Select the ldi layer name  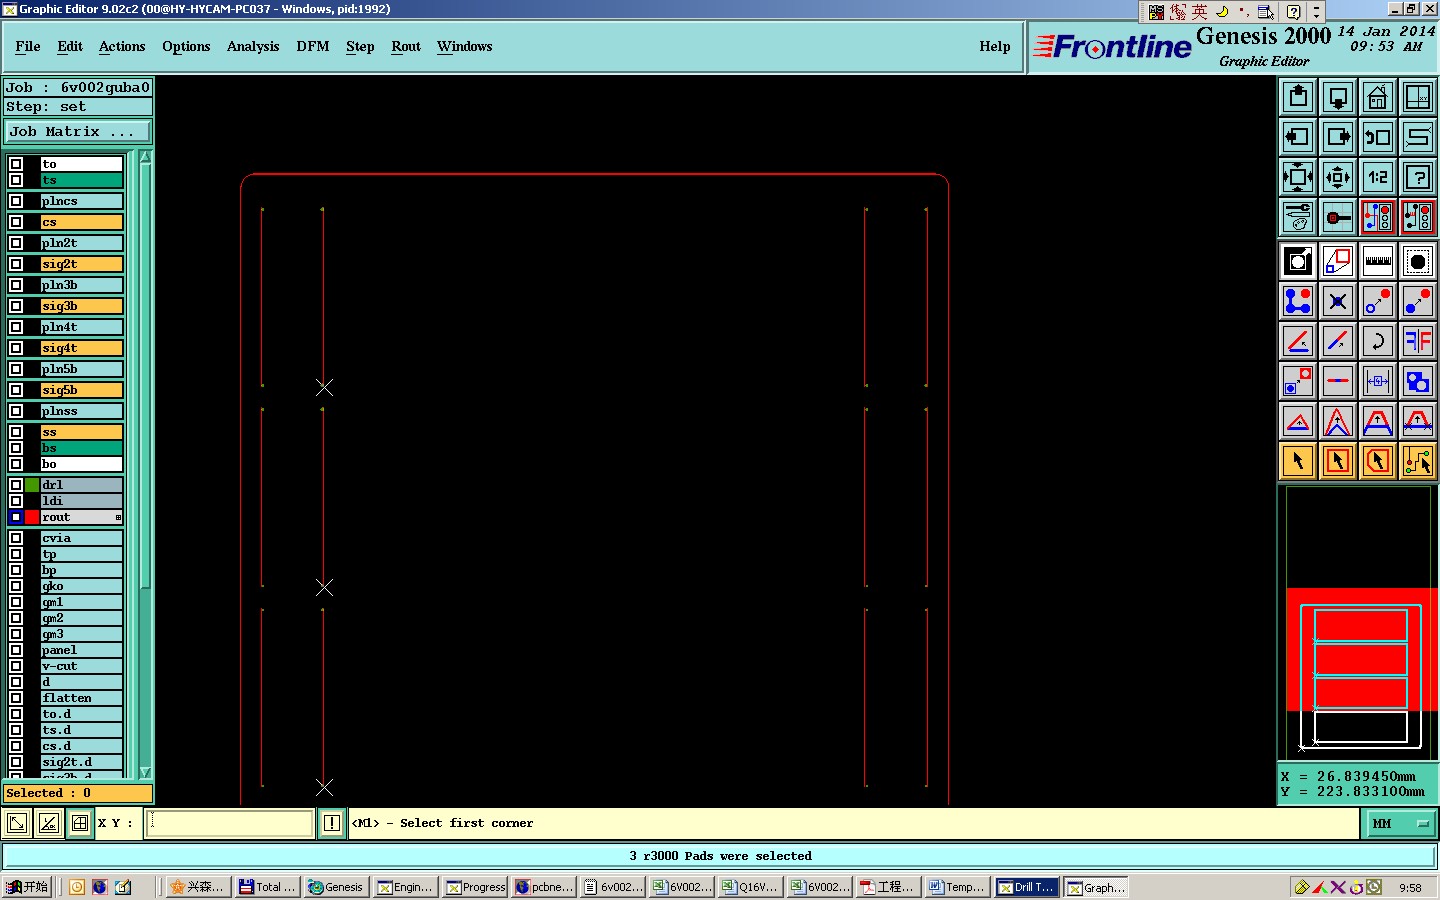[81, 501]
